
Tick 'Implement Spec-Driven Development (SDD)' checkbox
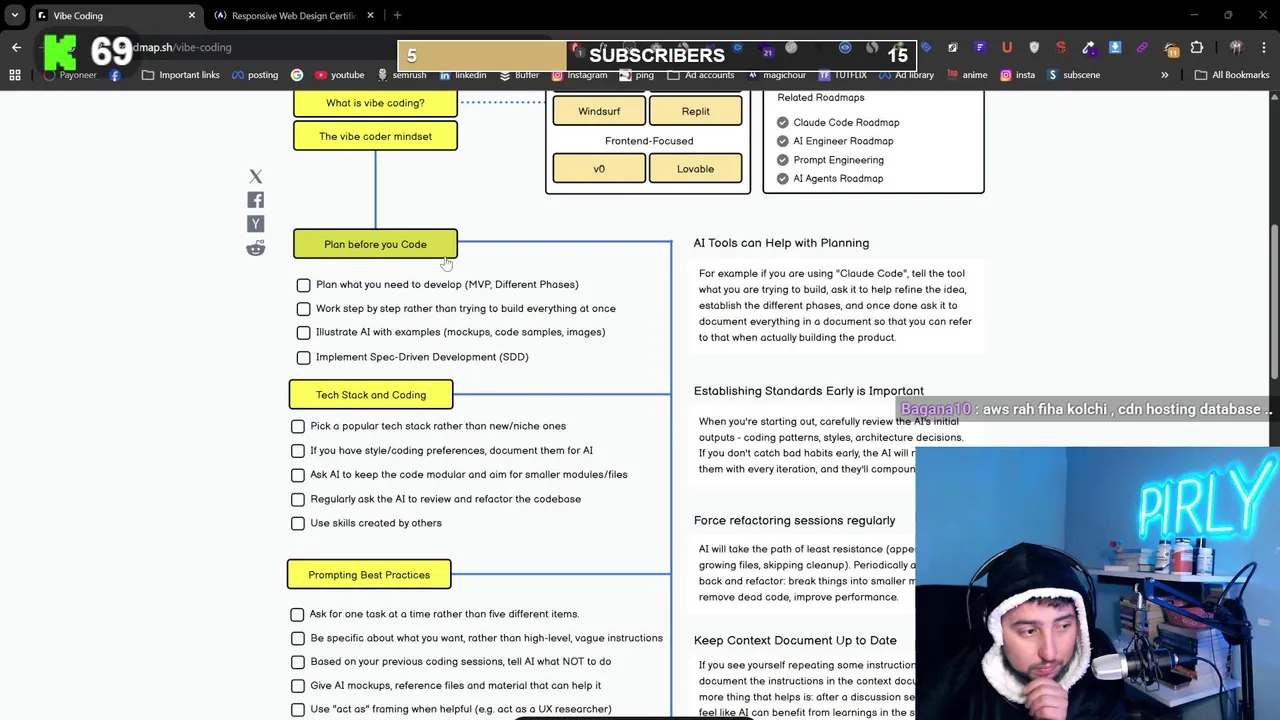pos(303,357)
